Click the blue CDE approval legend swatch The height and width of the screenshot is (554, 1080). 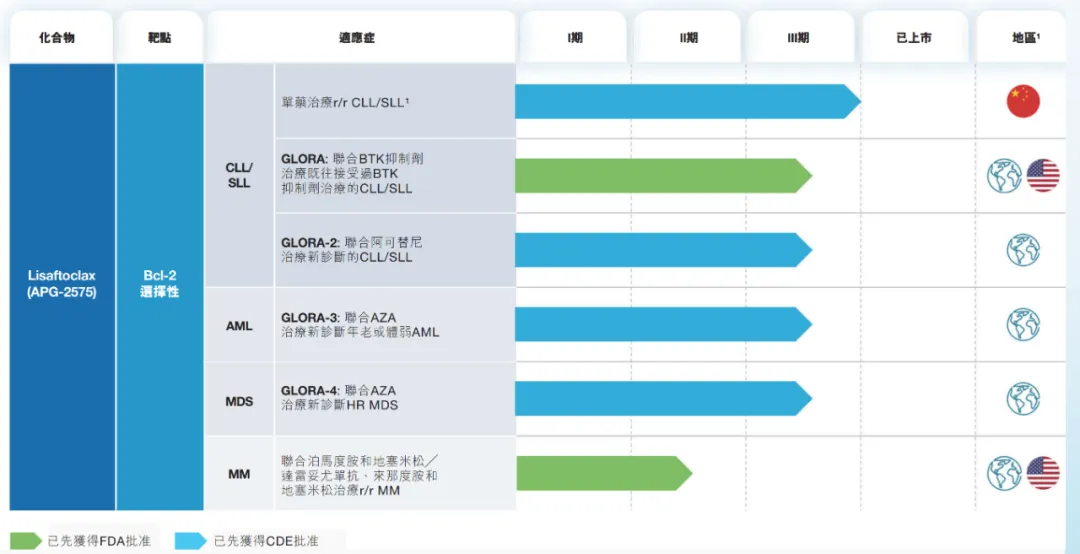(x=190, y=541)
